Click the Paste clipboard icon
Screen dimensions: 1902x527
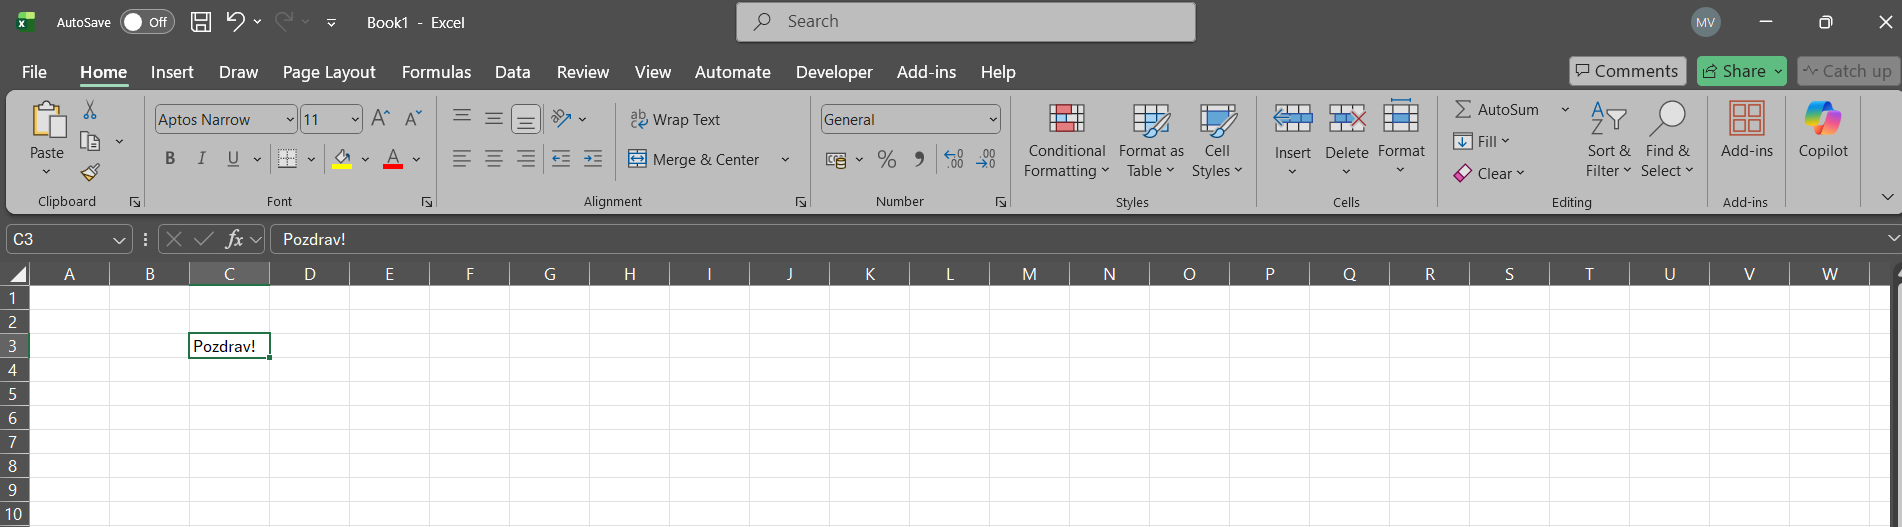(x=47, y=120)
